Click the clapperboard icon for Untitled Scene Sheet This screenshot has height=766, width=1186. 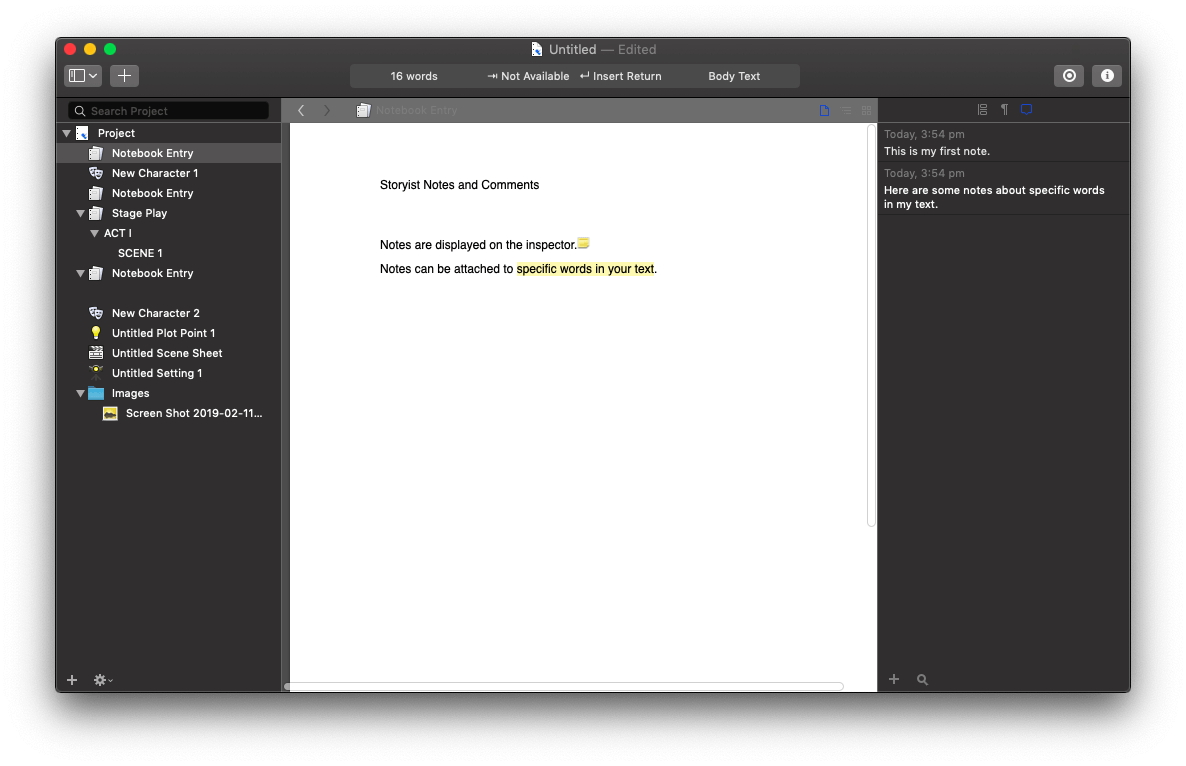(96, 353)
